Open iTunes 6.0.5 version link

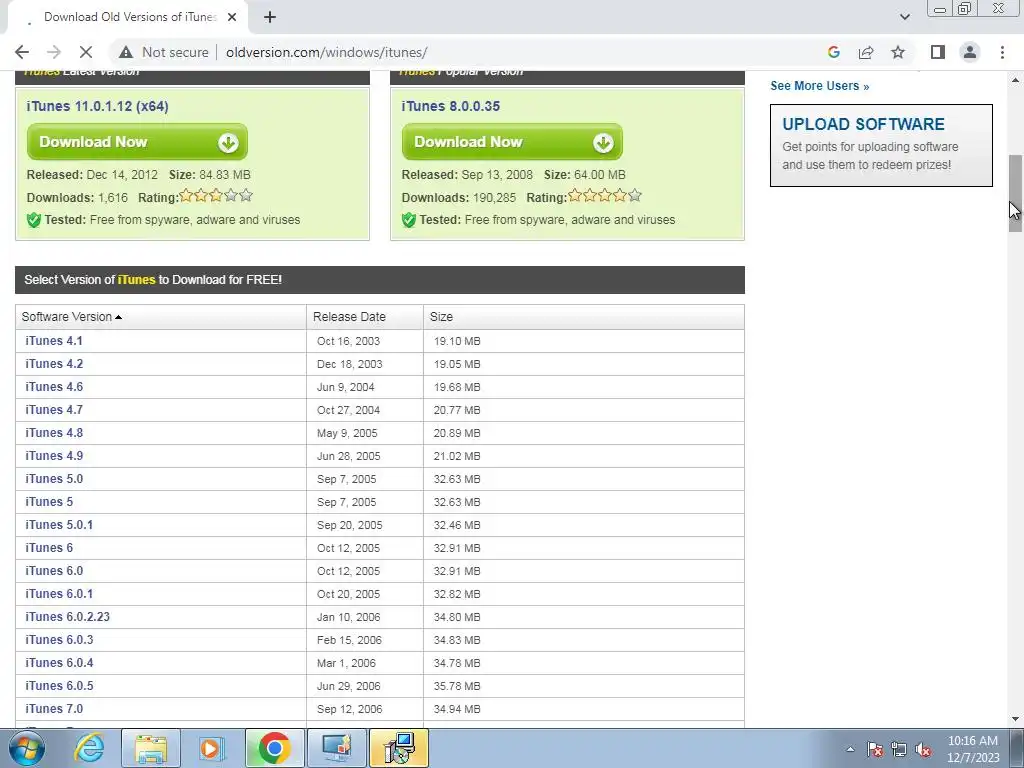[59, 686]
